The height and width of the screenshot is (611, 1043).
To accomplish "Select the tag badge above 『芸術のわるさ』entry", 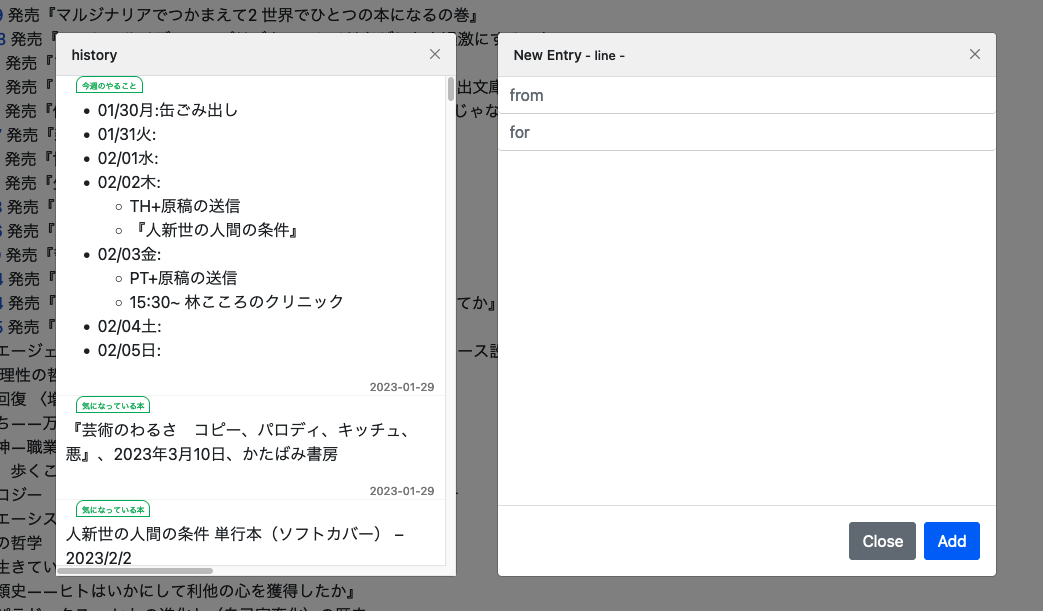I will 113,406.
